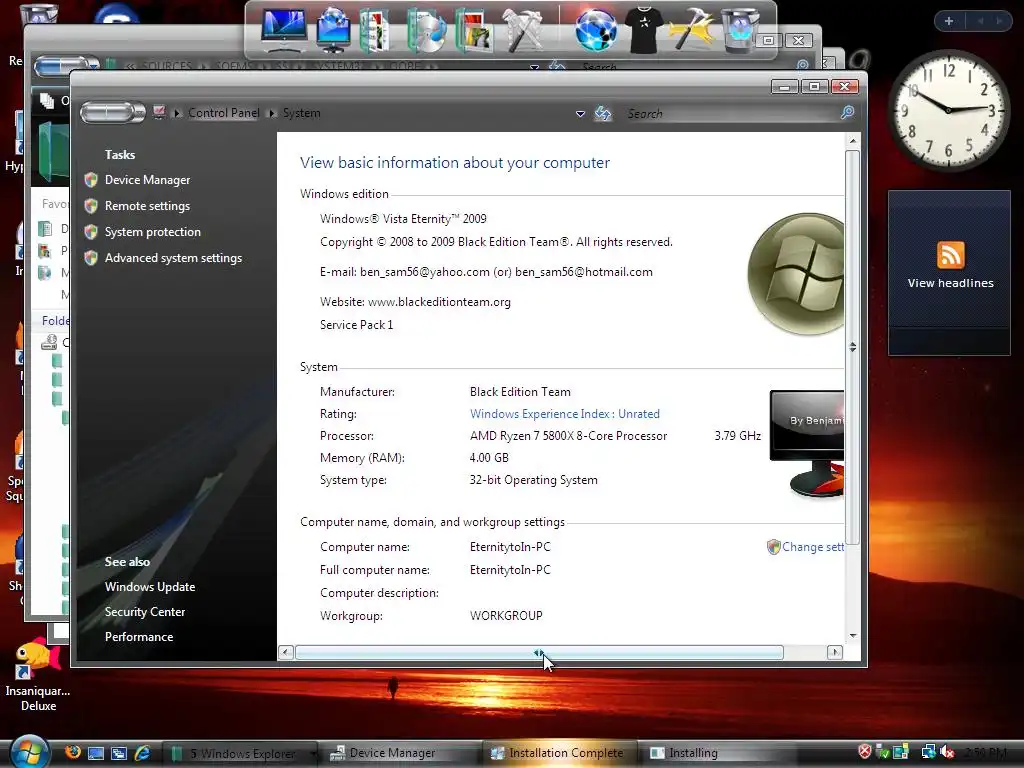Open the Computer icon in the top dock
1024x768 pixels.
pyautogui.click(x=284, y=29)
